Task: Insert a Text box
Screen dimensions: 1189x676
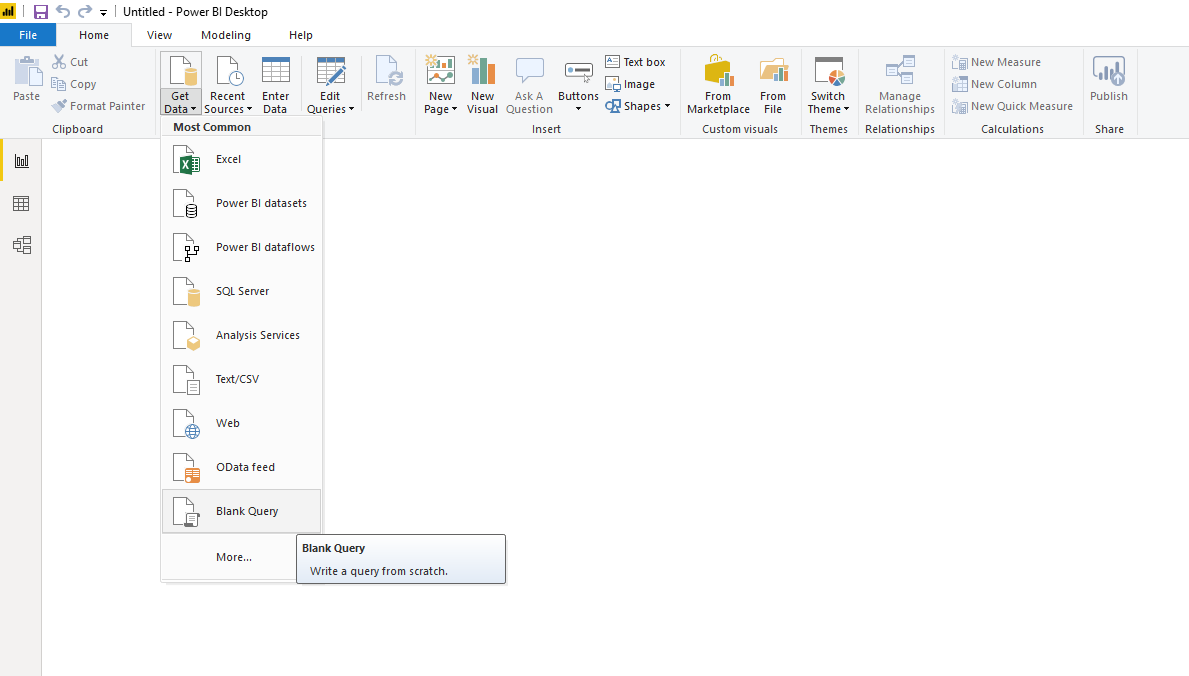Action: pos(635,62)
